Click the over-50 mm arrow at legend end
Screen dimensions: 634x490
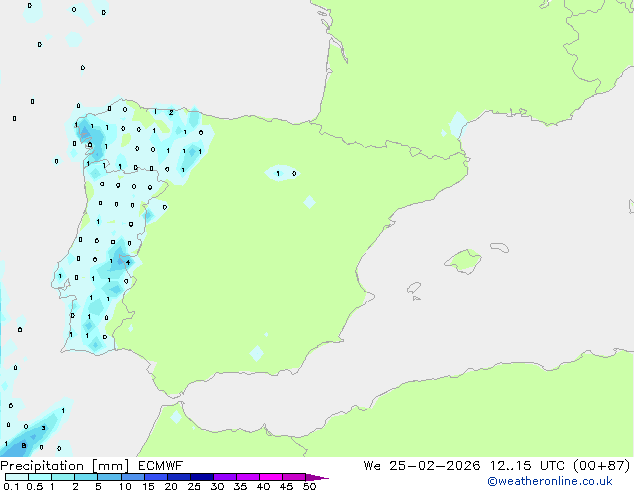[317, 477]
